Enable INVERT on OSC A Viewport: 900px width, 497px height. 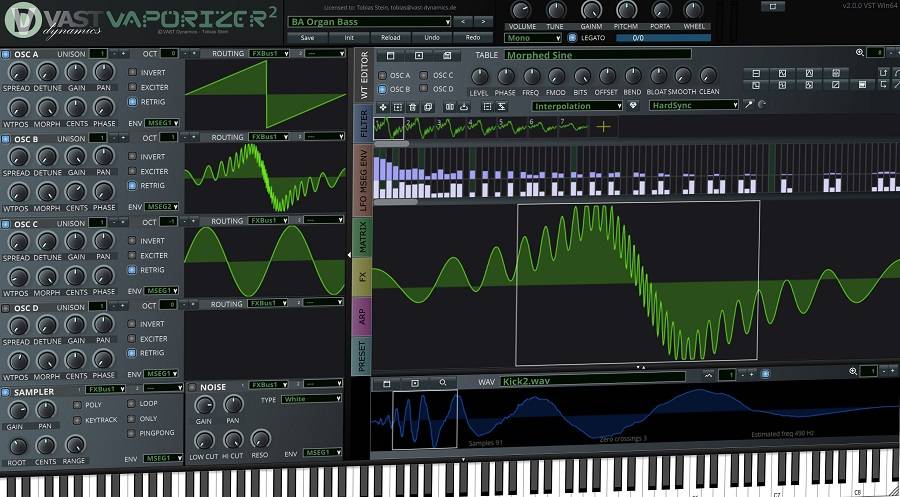coord(133,74)
